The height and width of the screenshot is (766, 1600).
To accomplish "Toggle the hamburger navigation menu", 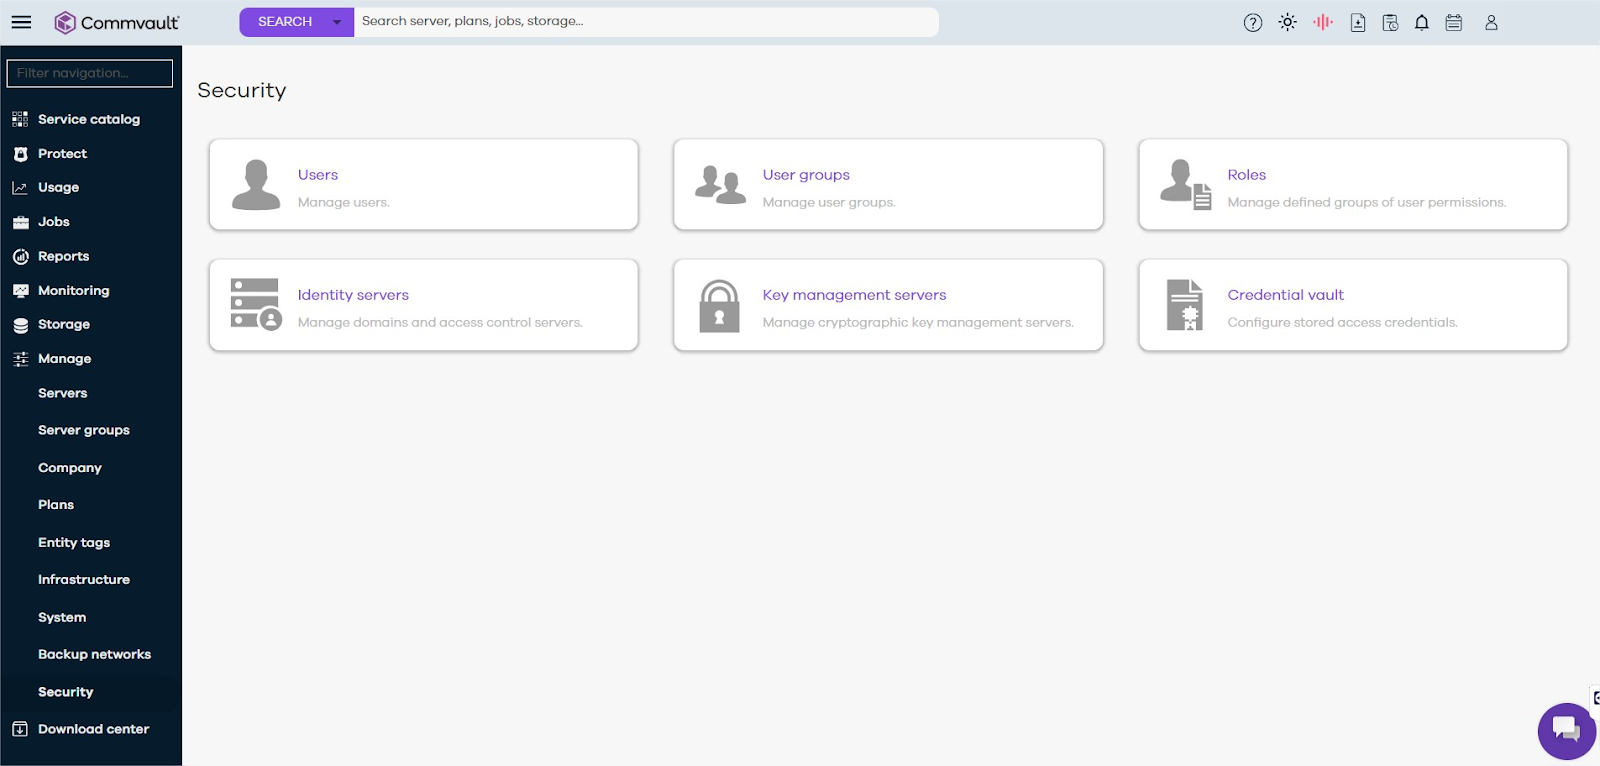I will pyautogui.click(x=21, y=22).
